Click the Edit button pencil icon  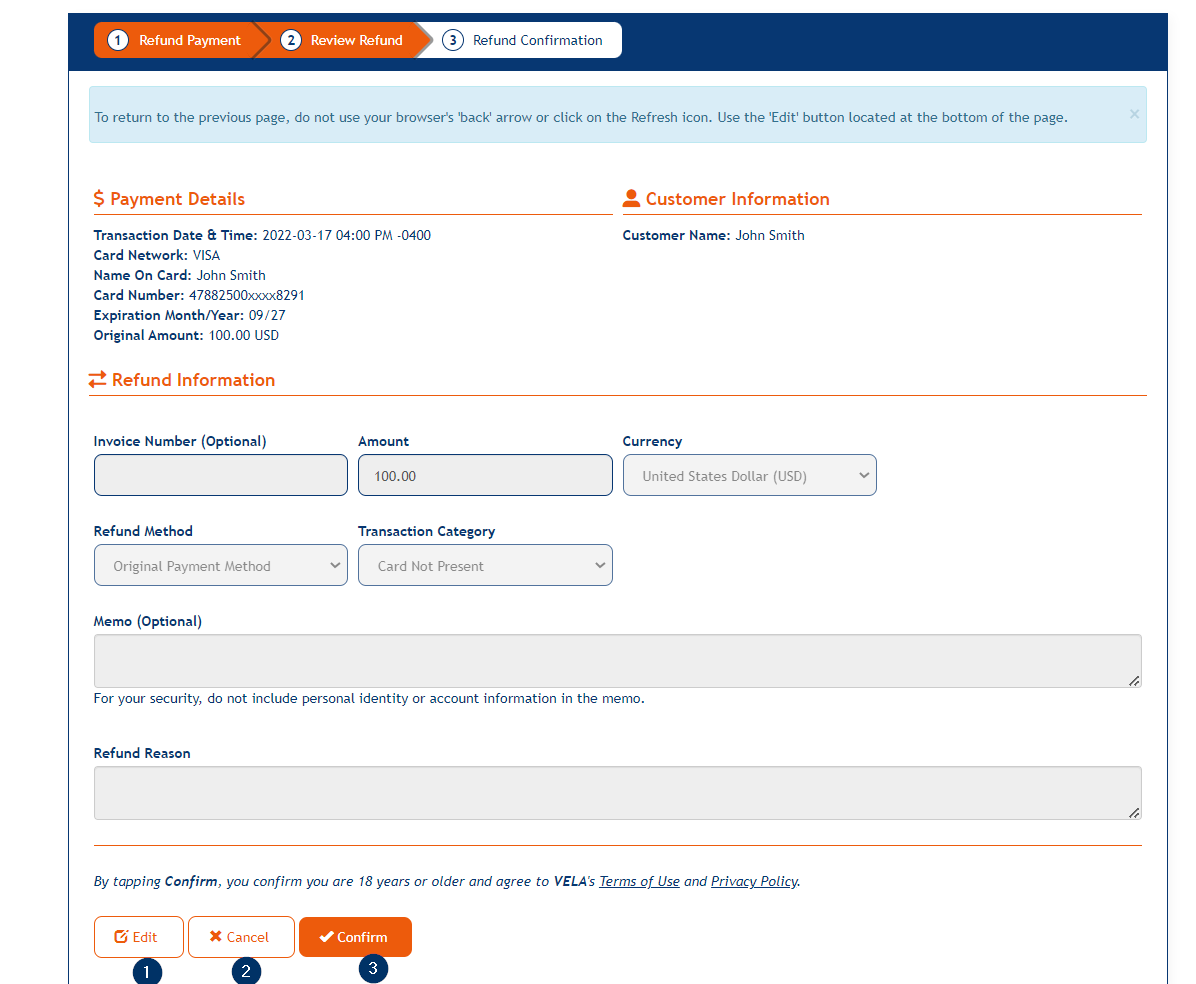click(121, 937)
